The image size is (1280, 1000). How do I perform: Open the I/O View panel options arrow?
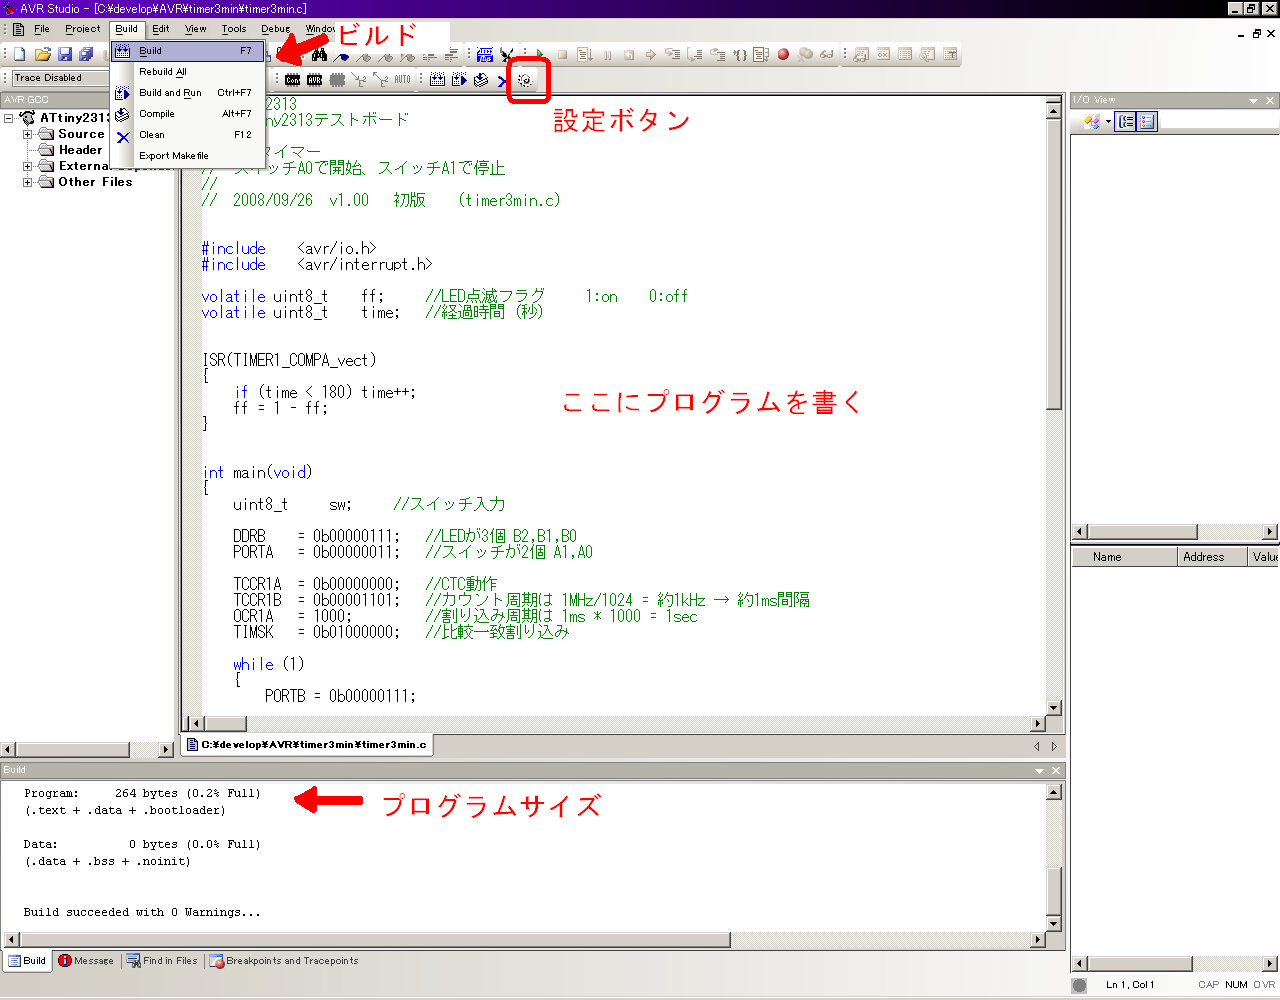[1253, 101]
